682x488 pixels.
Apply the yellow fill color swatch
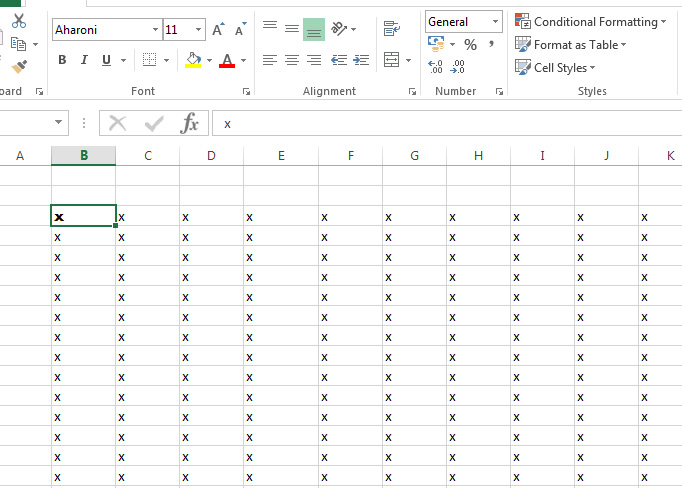[x=194, y=61]
